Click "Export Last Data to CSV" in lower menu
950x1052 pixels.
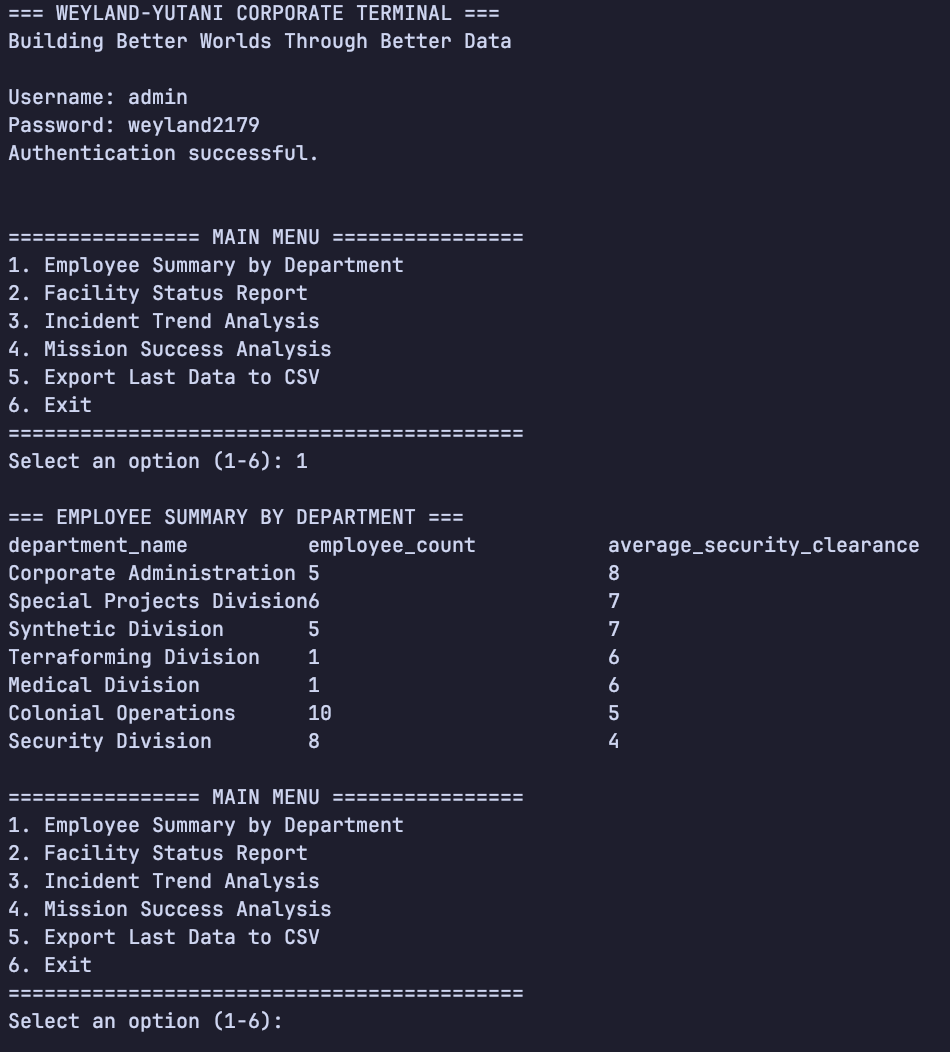click(x=182, y=937)
